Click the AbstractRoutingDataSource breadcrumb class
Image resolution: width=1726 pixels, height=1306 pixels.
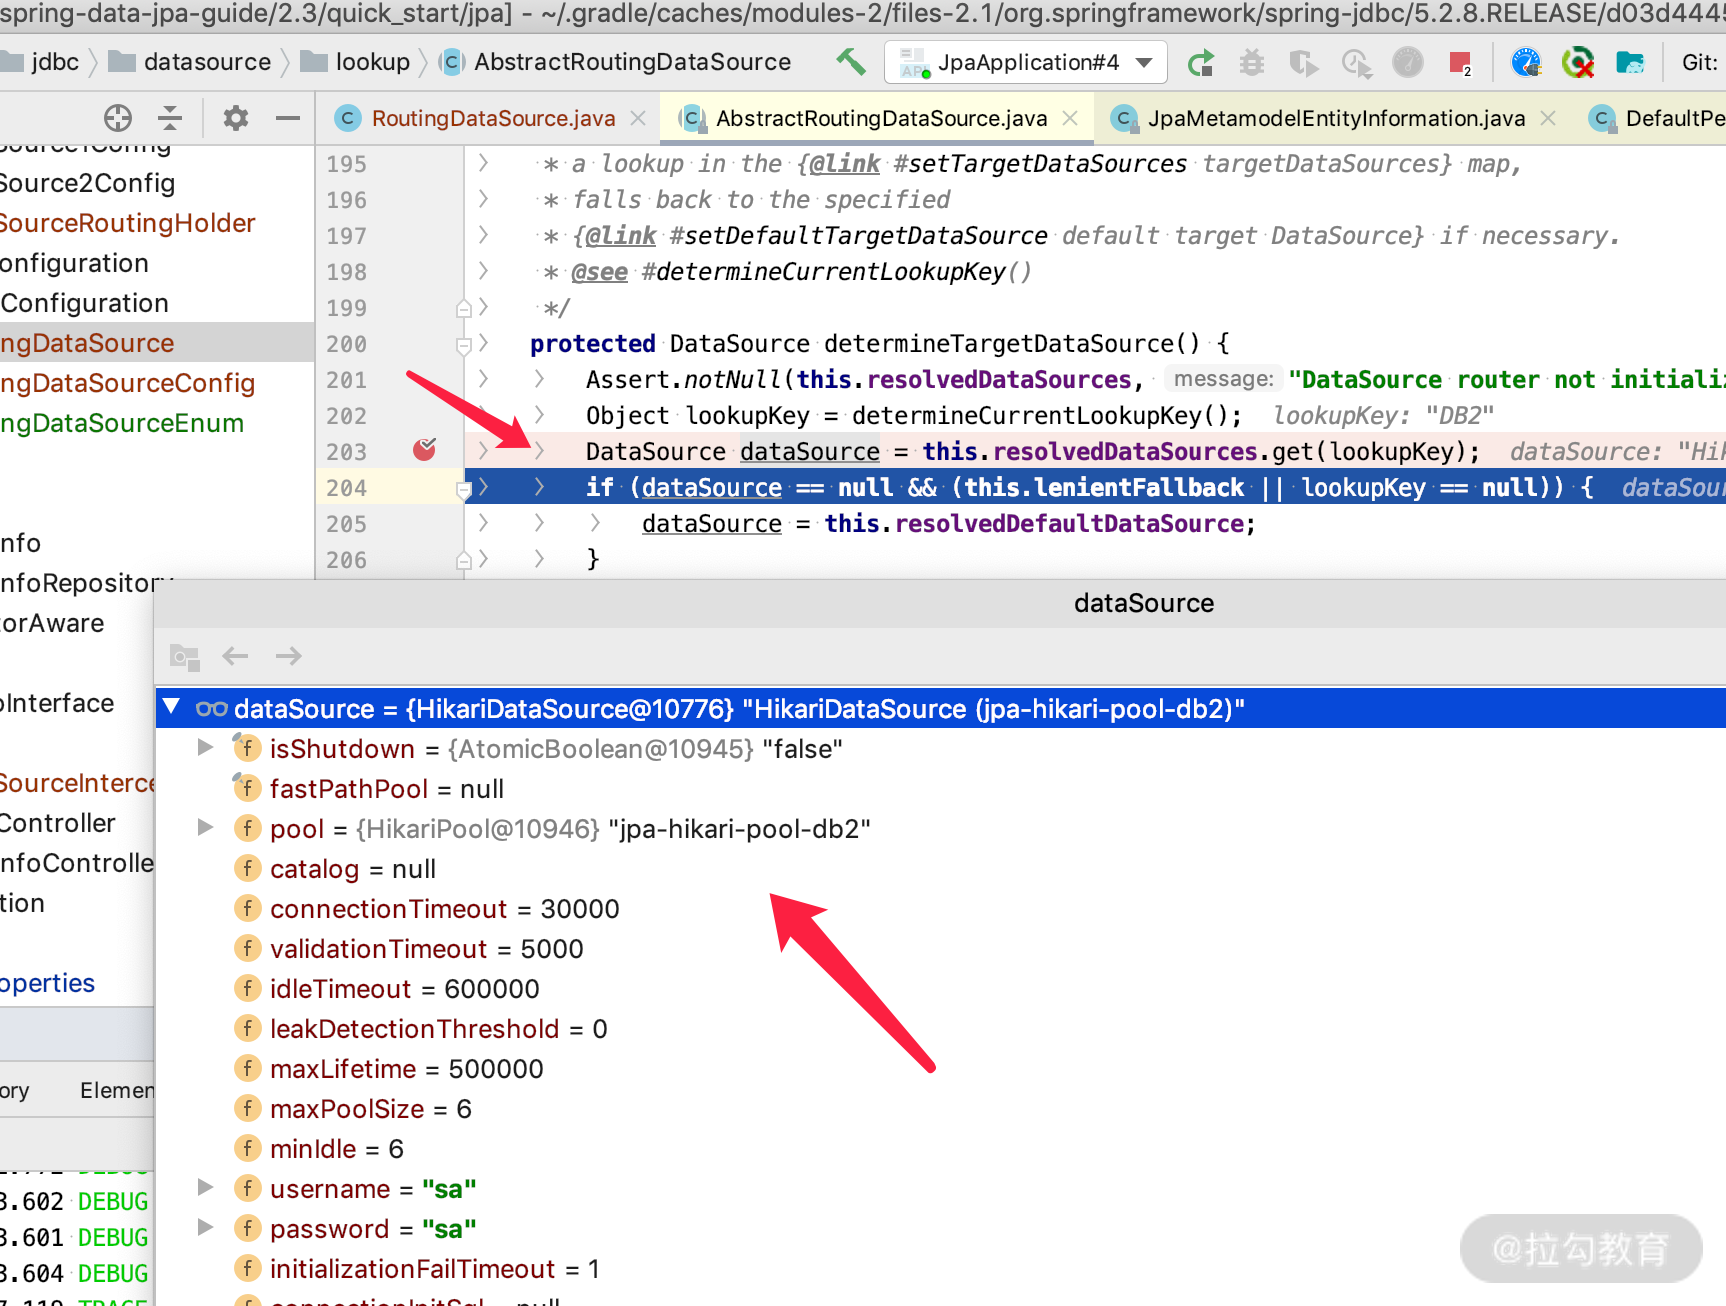tap(616, 62)
